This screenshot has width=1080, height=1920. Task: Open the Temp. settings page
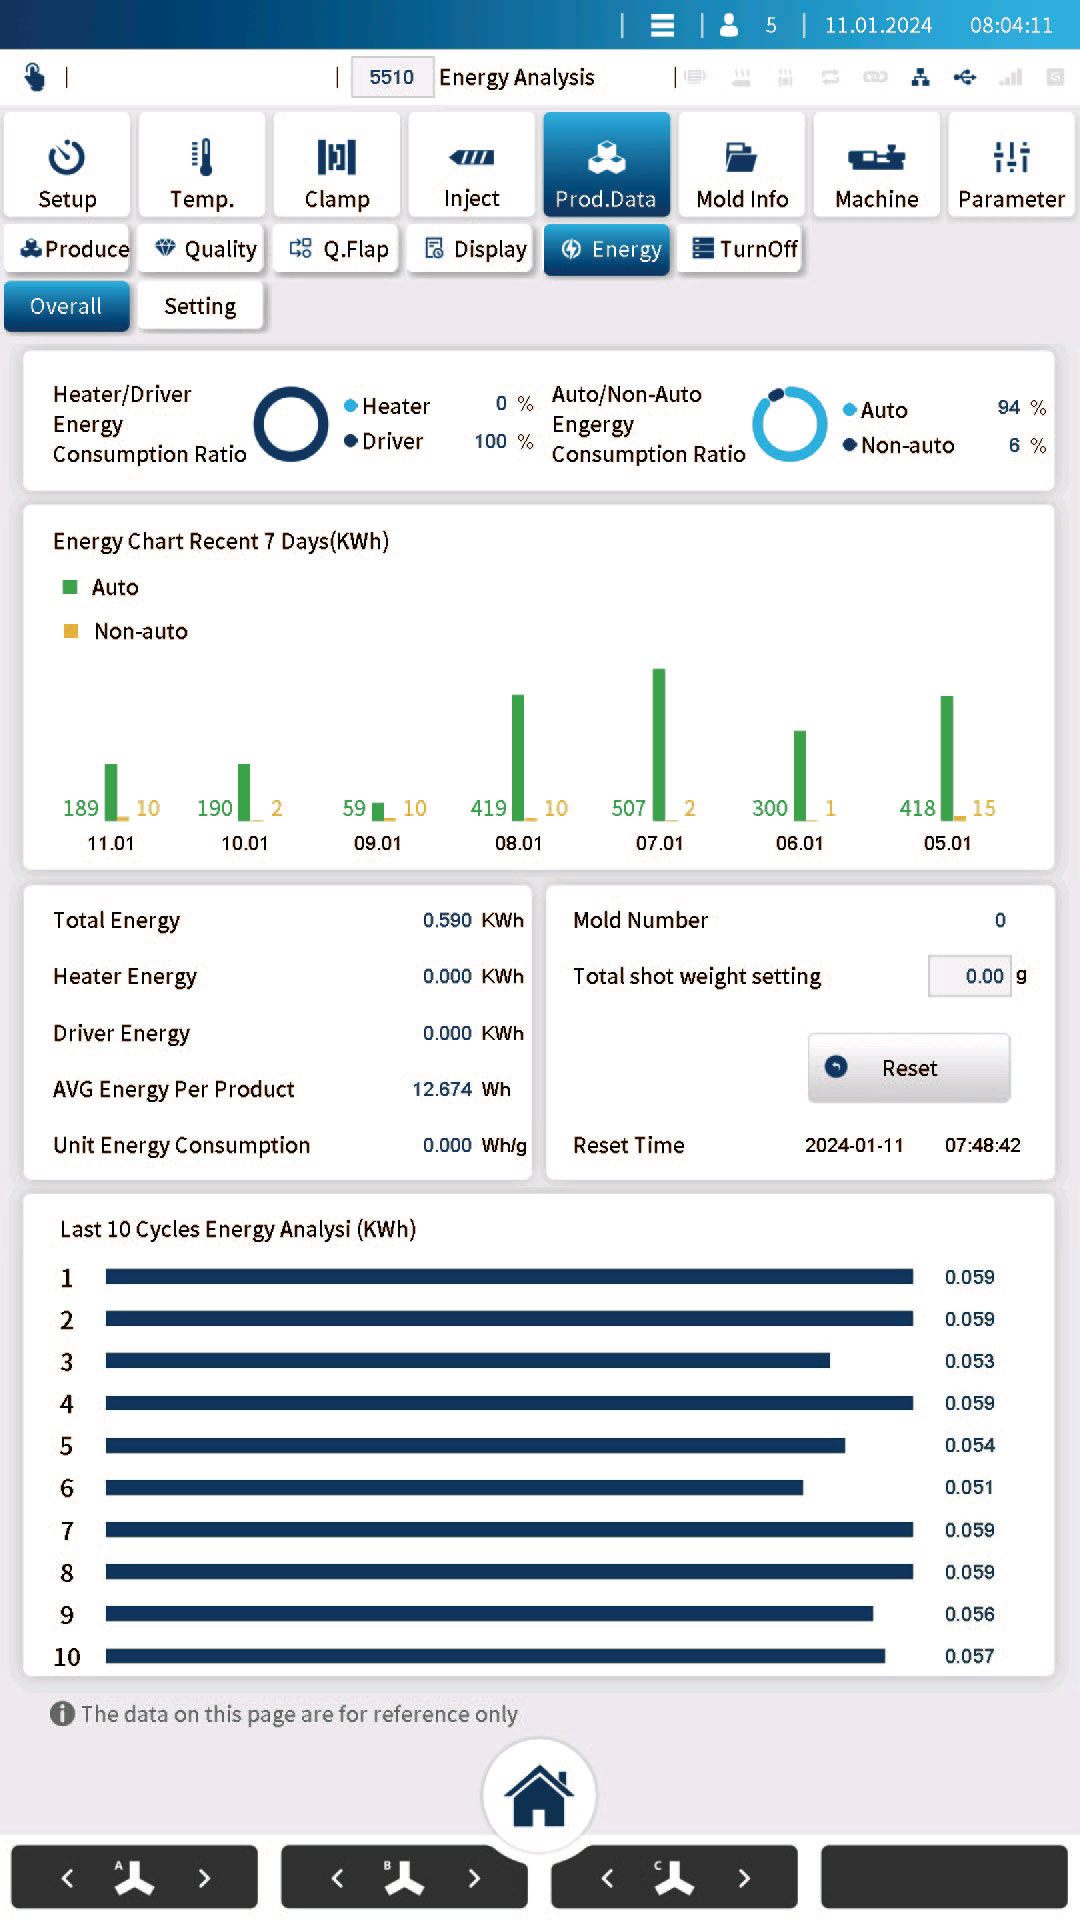[x=202, y=166]
